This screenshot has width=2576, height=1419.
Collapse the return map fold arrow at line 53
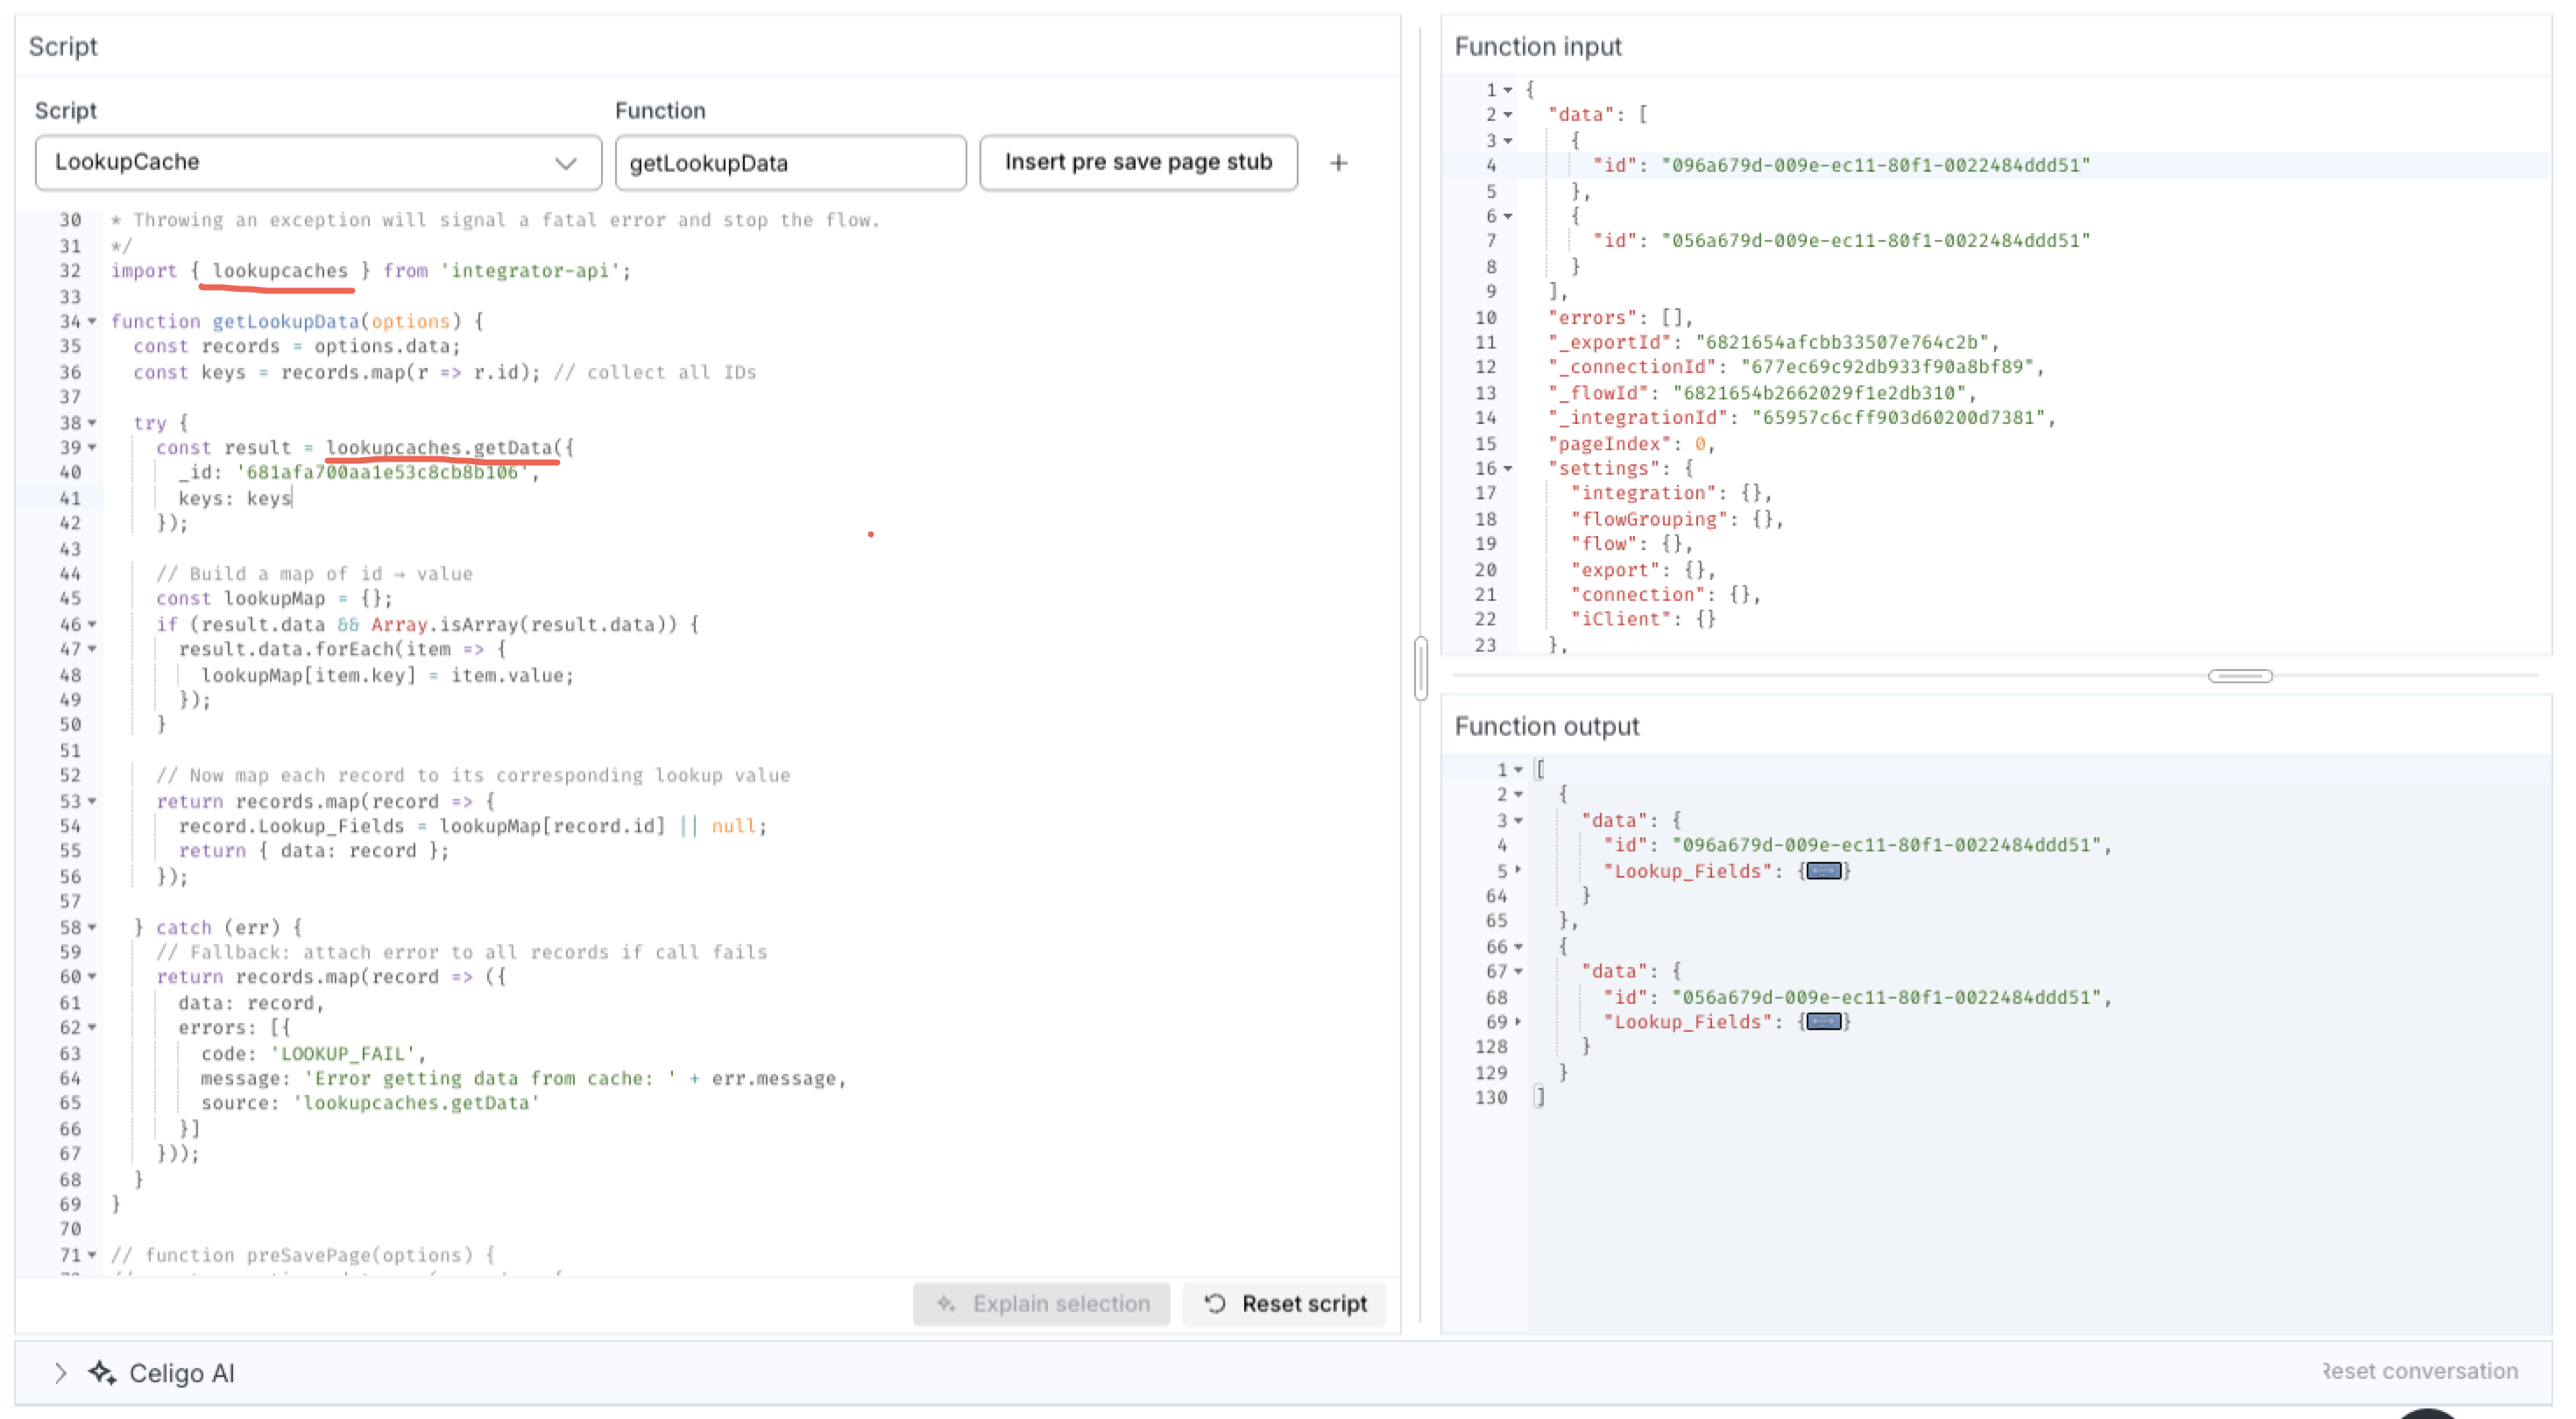pos(92,802)
